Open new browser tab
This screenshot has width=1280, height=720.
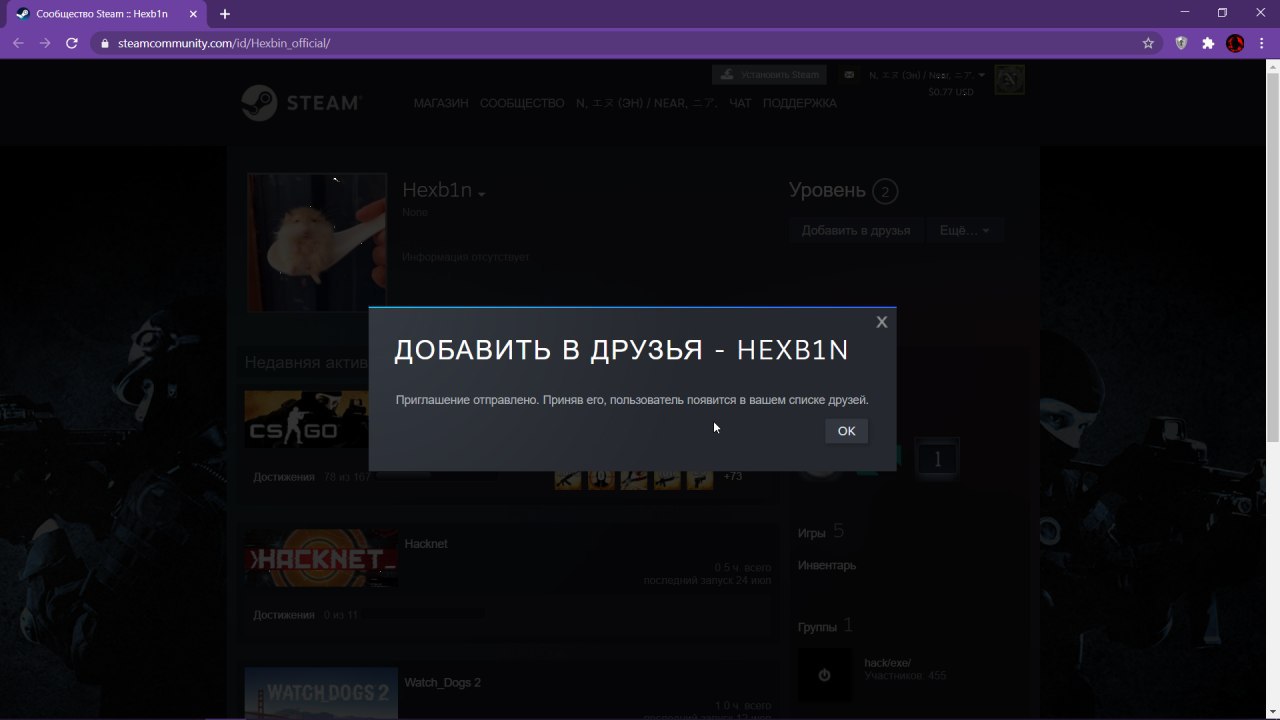[225, 14]
